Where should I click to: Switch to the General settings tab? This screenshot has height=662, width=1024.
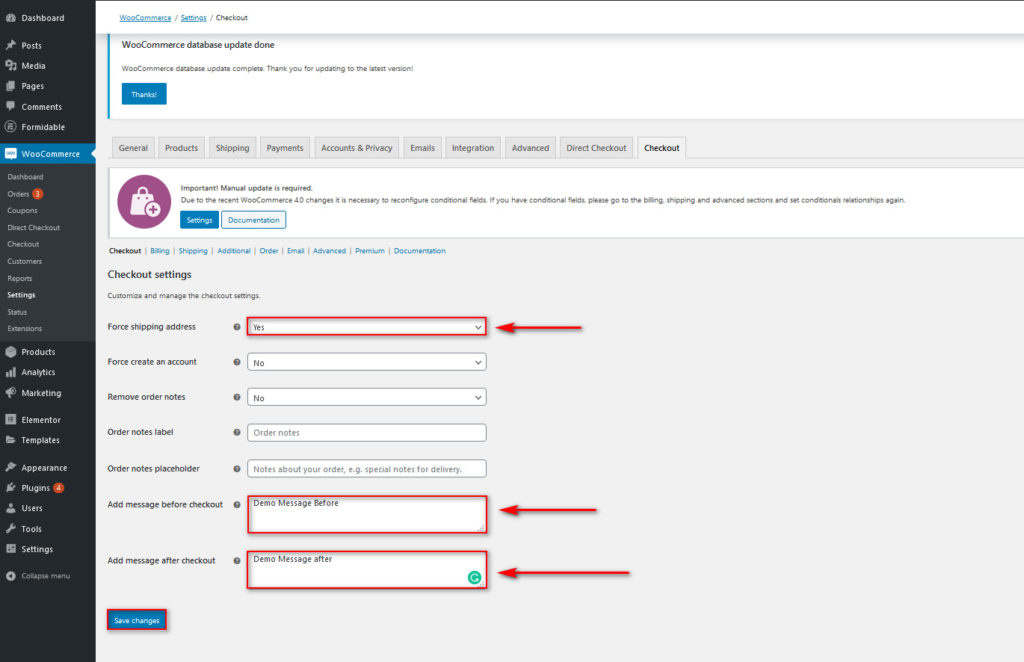[x=133, y=148]
